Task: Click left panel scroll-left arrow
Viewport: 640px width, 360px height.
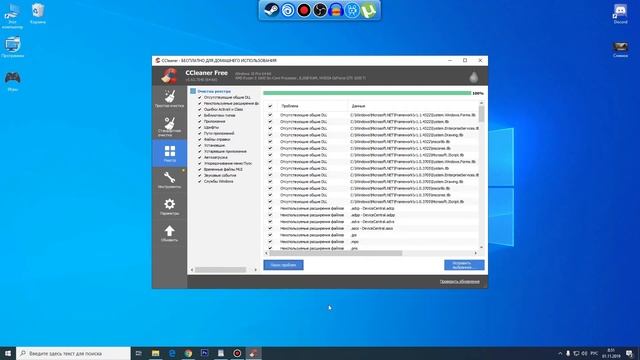Action: tap(192, 270)
